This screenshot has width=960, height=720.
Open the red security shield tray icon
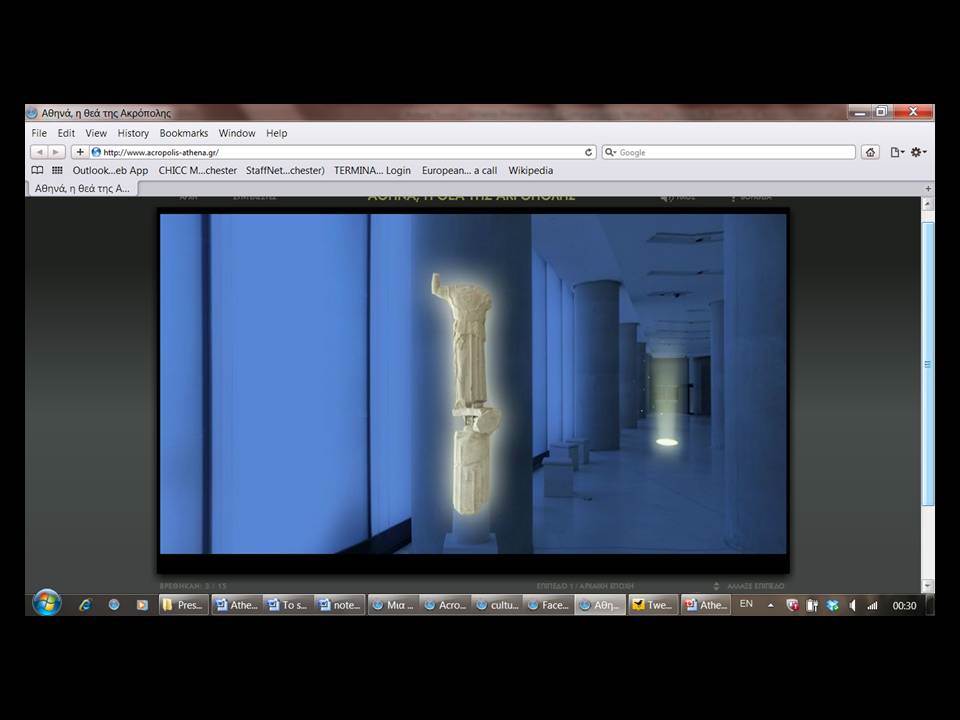(x=792, y=606)
